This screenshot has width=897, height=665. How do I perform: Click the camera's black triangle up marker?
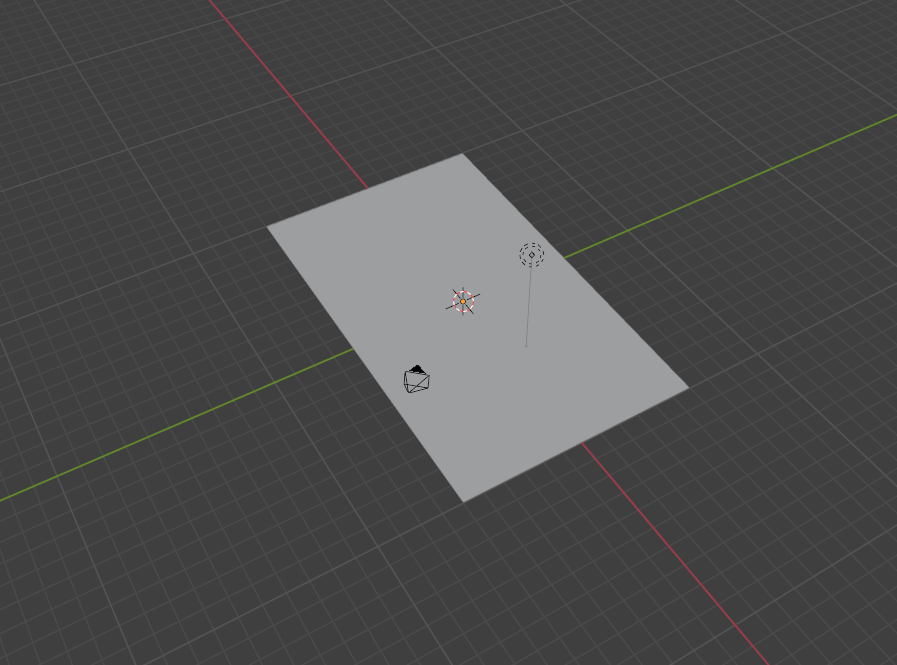pyautogui.click(x=417, y=369)
